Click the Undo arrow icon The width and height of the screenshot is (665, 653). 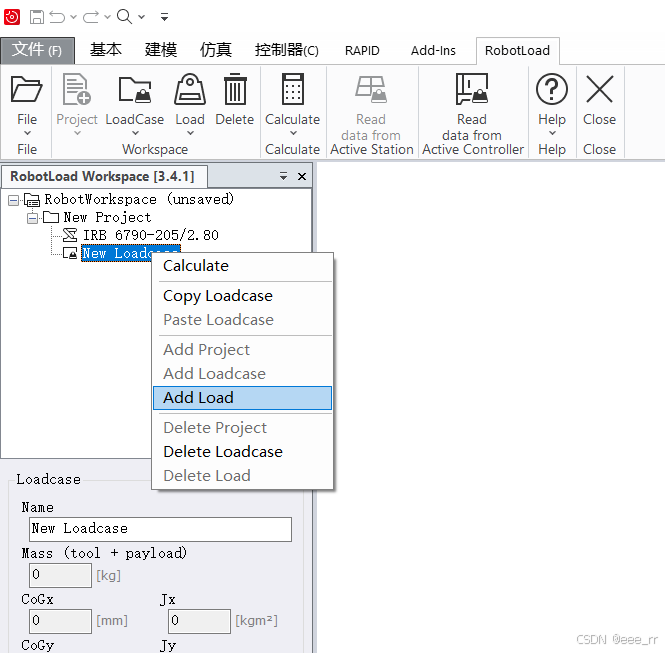click(57, 17)
